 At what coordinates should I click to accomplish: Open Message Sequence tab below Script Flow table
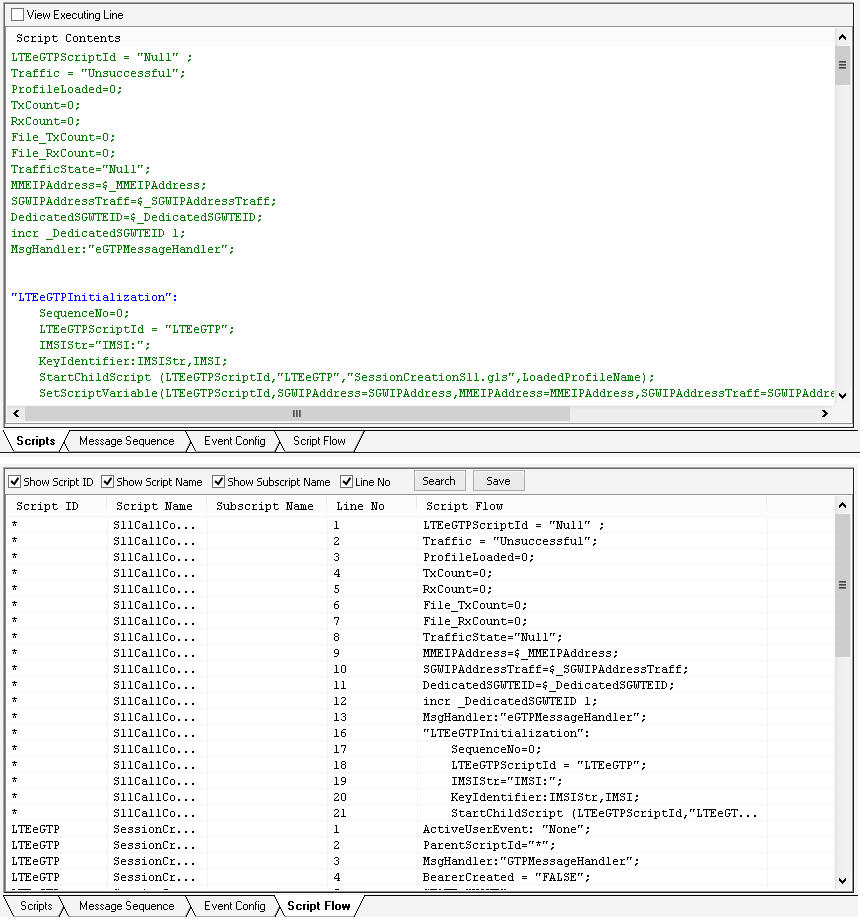(x=126, y=906)
